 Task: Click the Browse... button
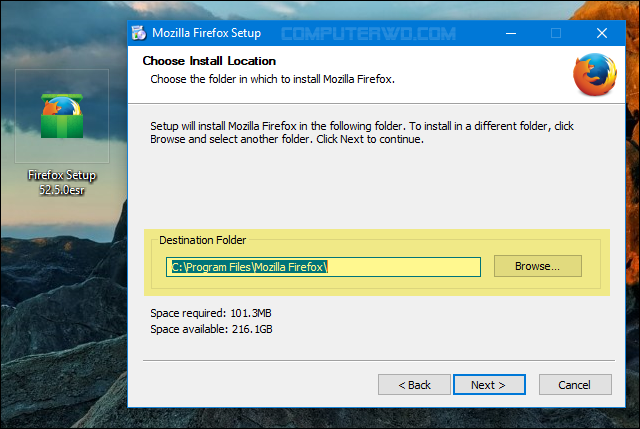pos(538,266)
